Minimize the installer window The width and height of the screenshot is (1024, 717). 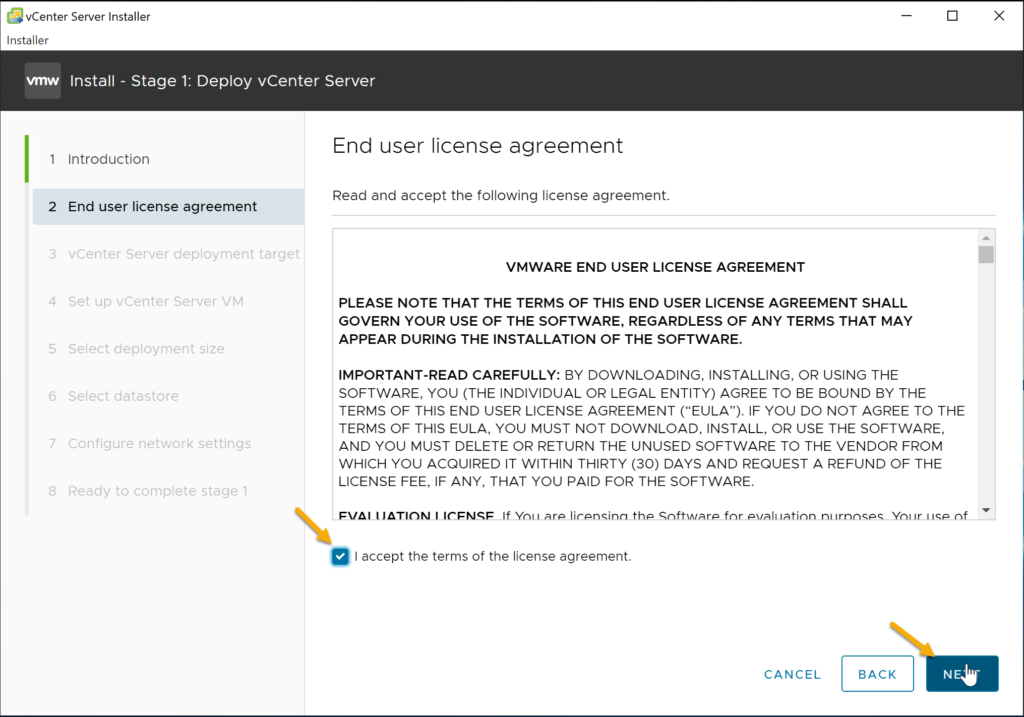905,16
